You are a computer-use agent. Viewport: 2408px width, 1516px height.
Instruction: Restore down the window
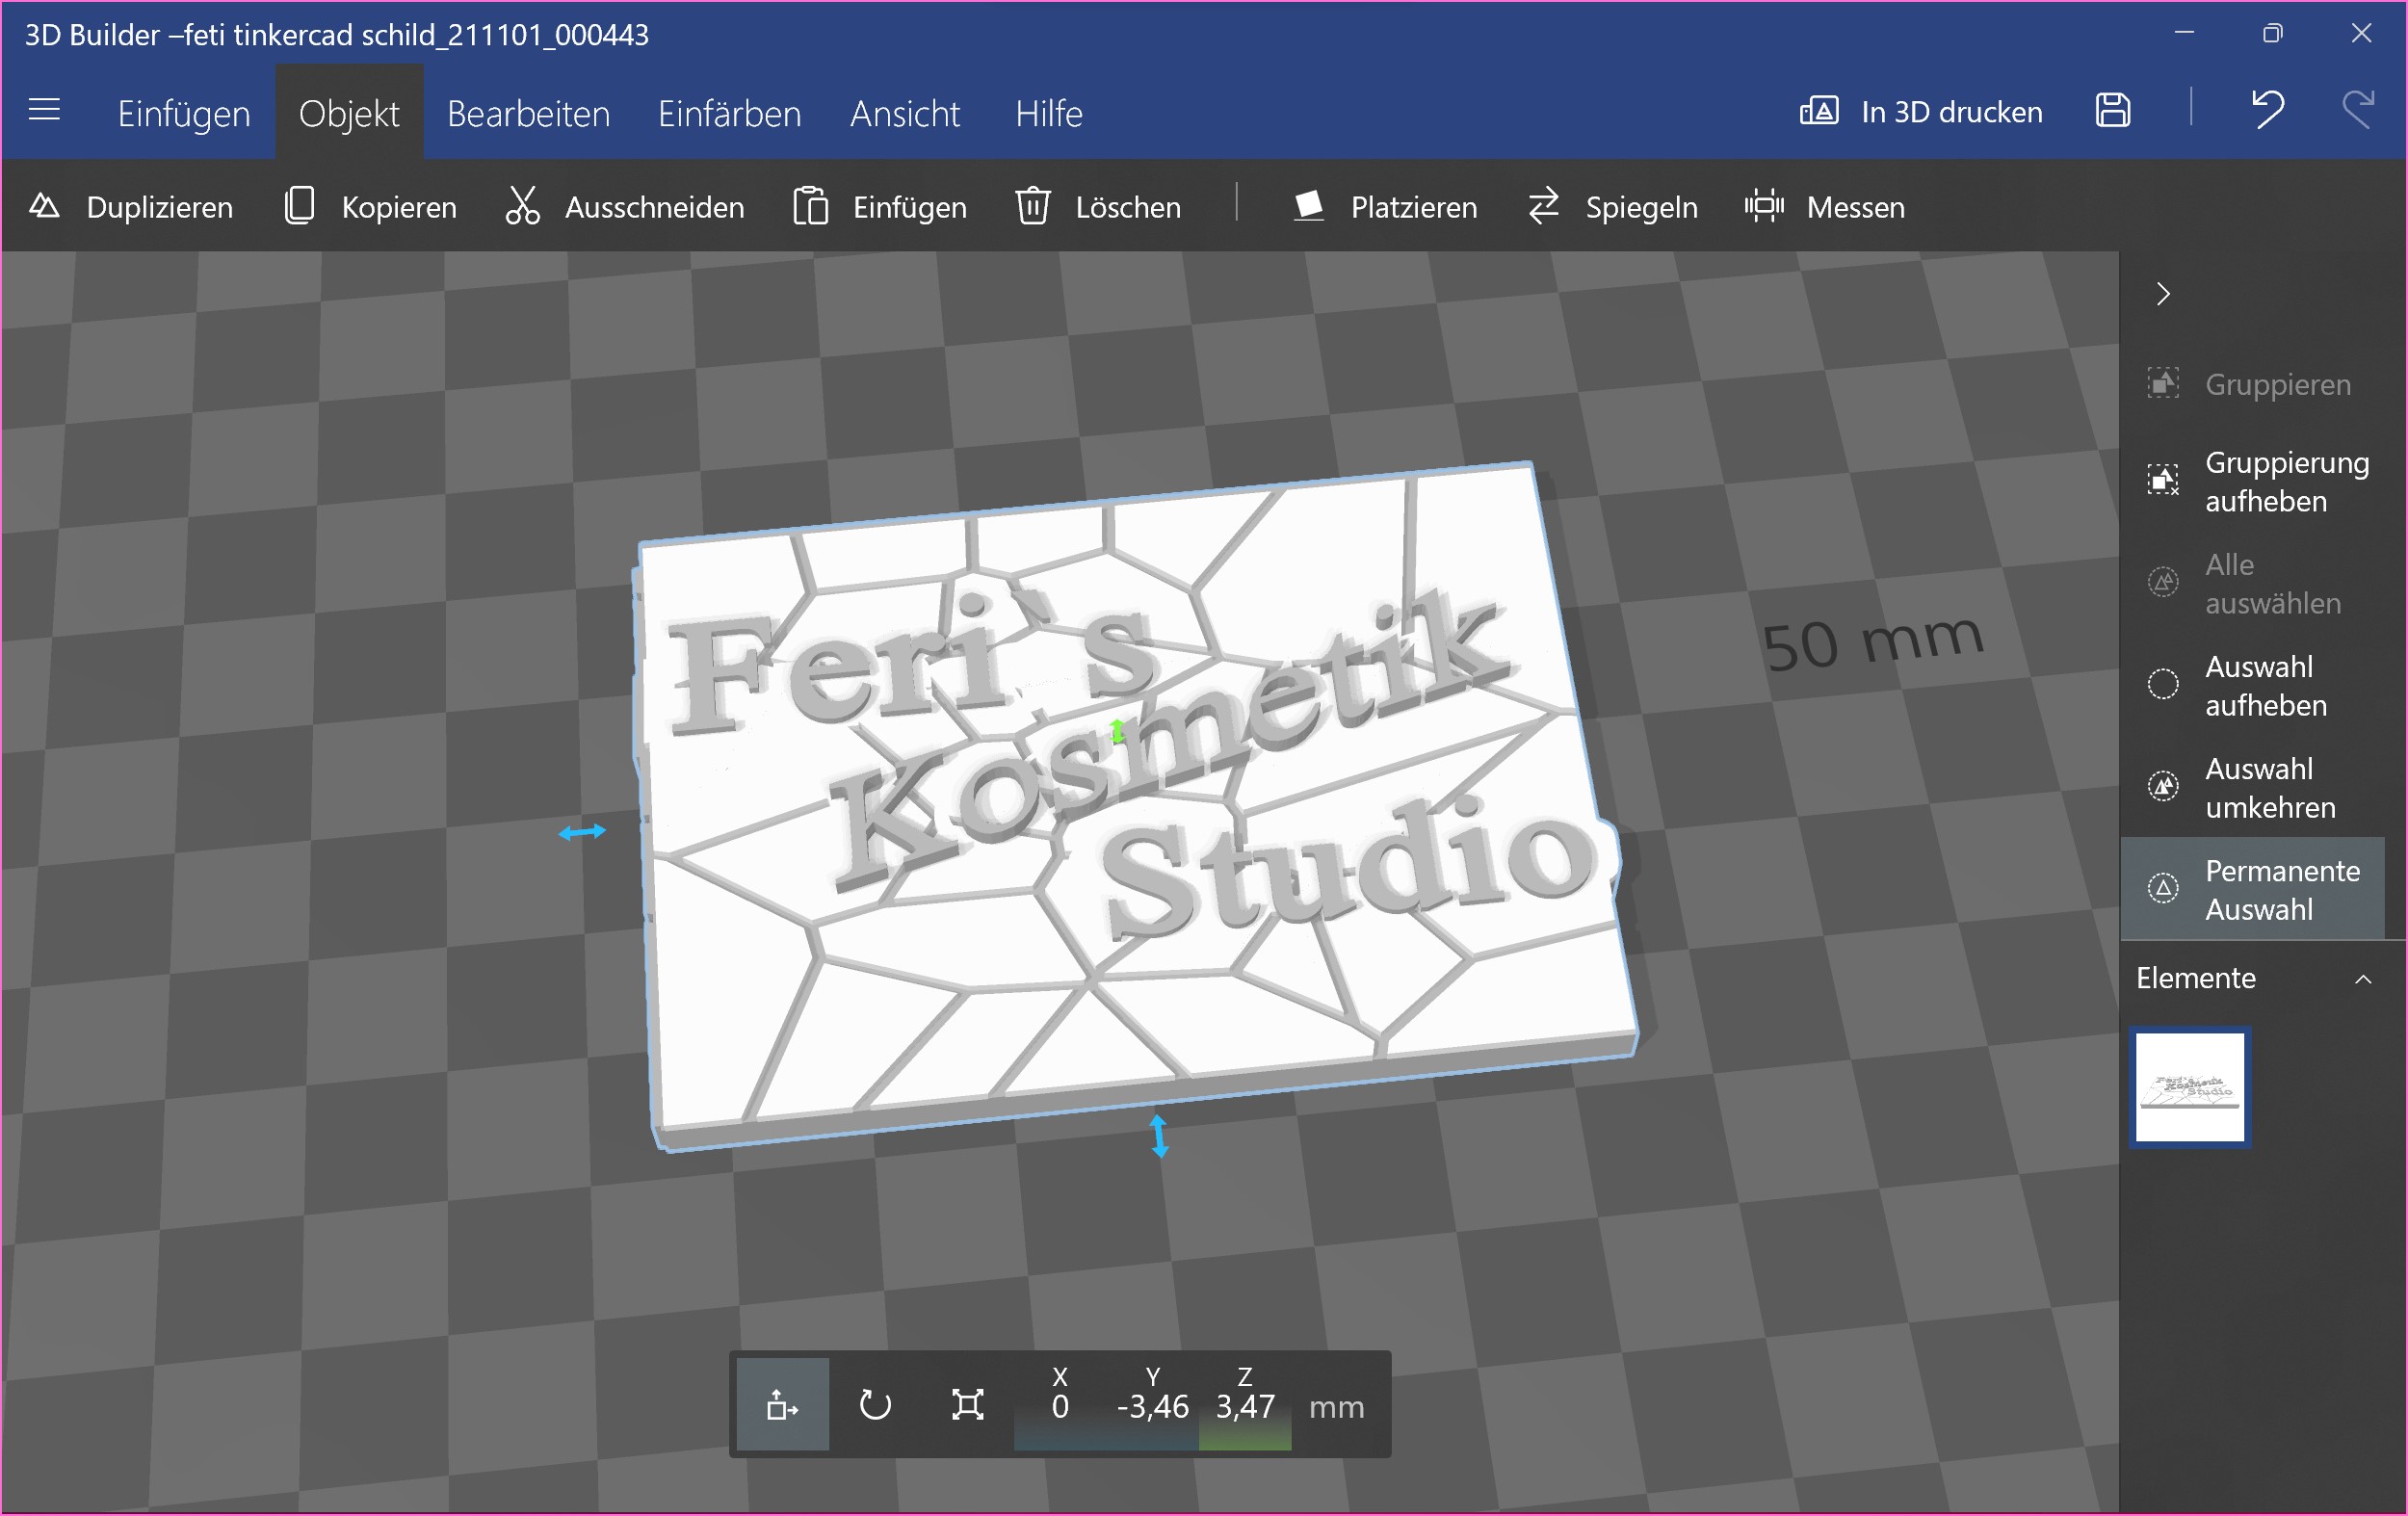pos(2272,33)
